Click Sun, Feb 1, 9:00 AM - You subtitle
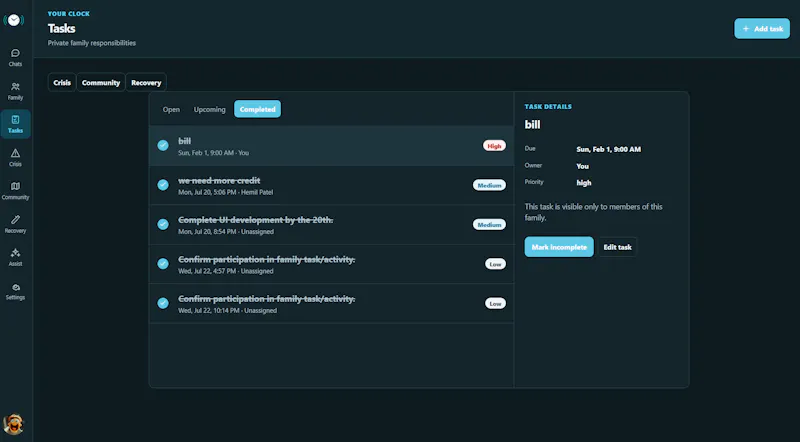 pos(213,153)
